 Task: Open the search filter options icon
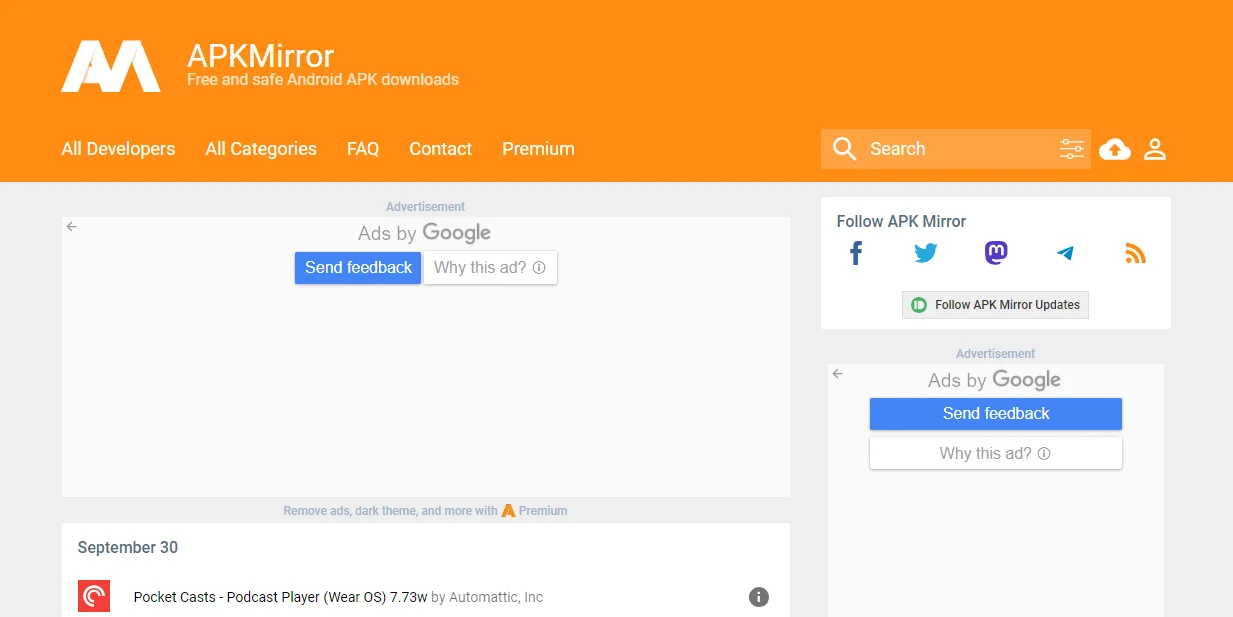pyautogui.click(x=1071, y=149)
